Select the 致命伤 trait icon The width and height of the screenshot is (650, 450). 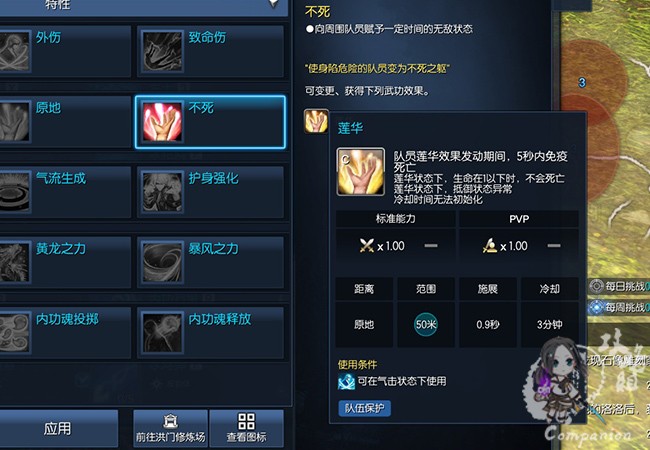(162, 52)
